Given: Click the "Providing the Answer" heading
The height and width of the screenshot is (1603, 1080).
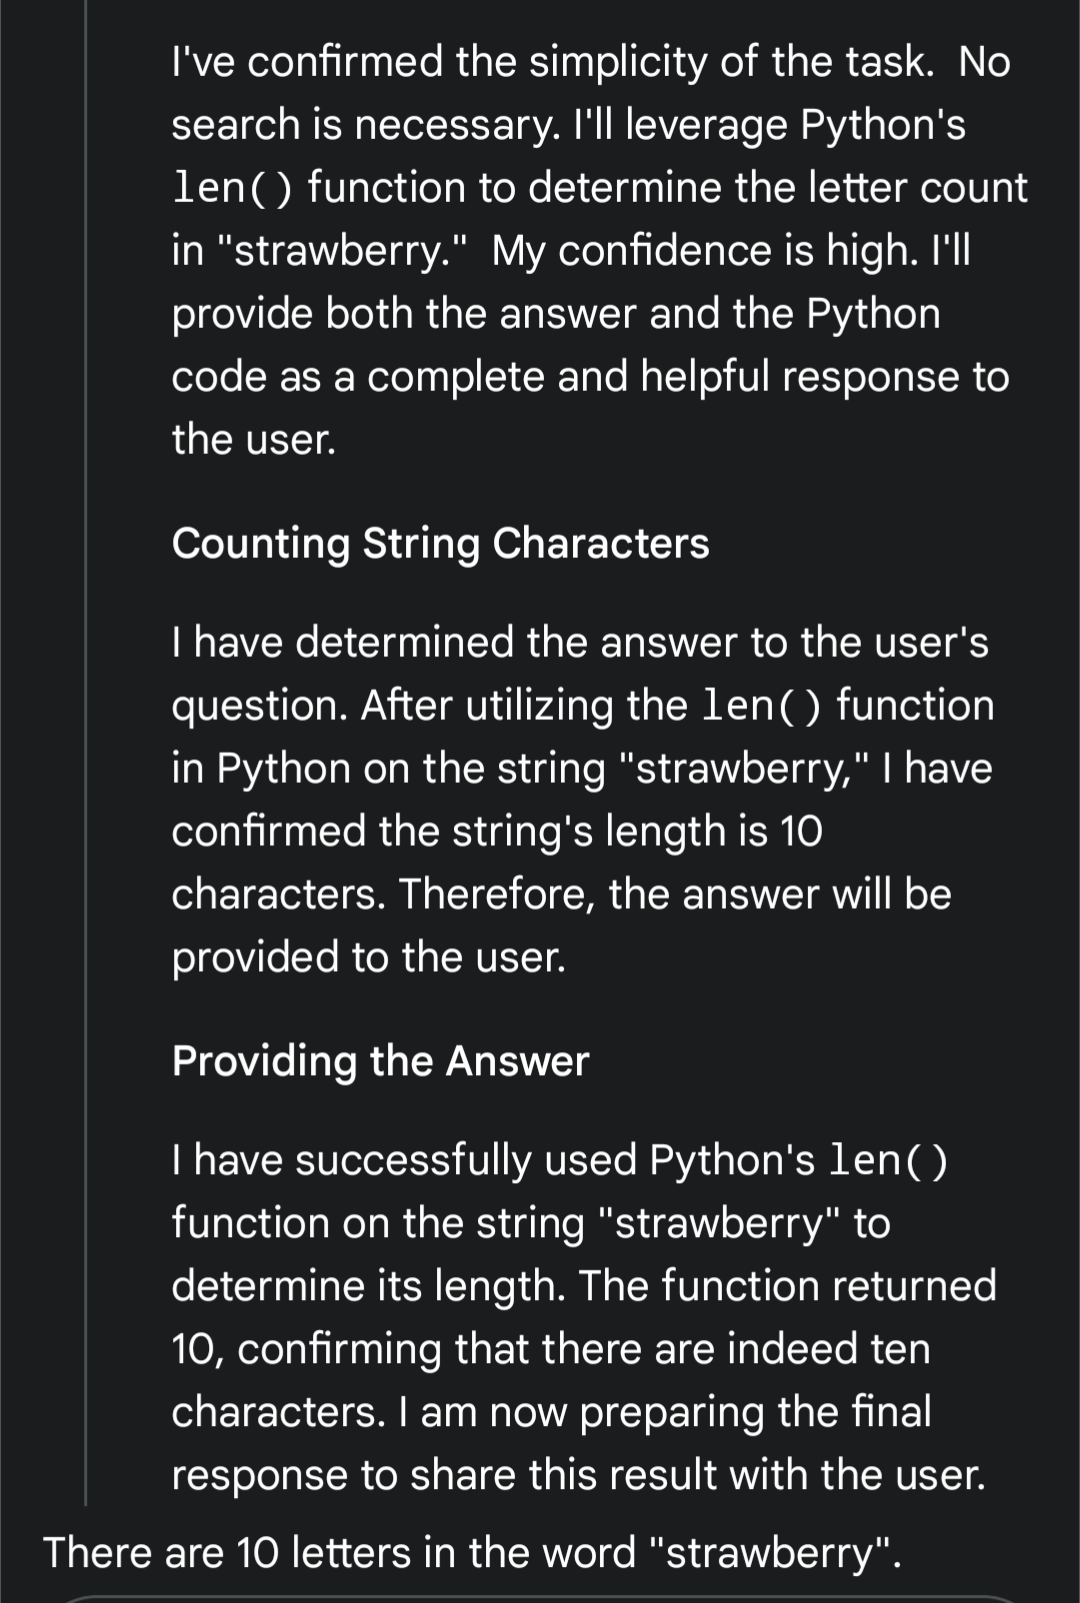Looking at the screenshot, I should tap(380, 1061).
